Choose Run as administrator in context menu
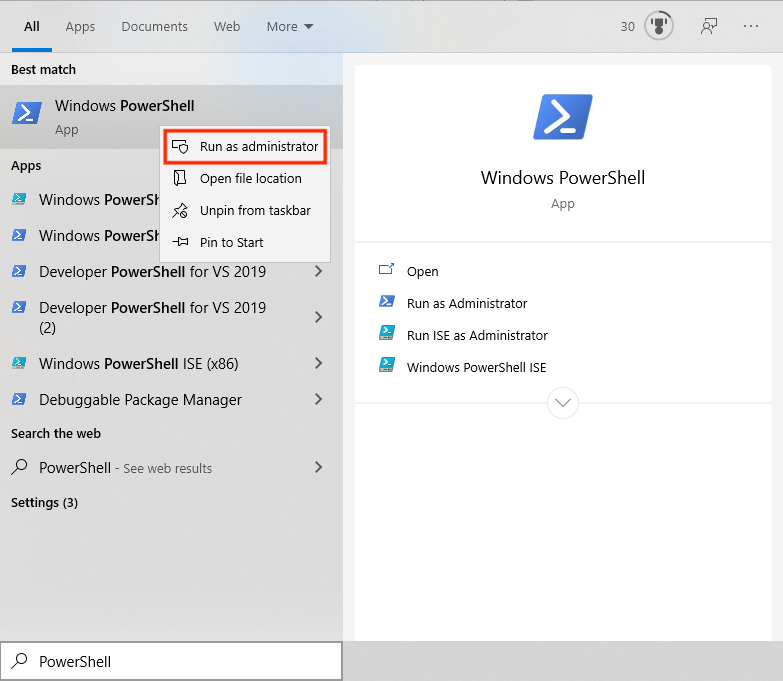This screenshot has height=681, width=783. [245, 146]
